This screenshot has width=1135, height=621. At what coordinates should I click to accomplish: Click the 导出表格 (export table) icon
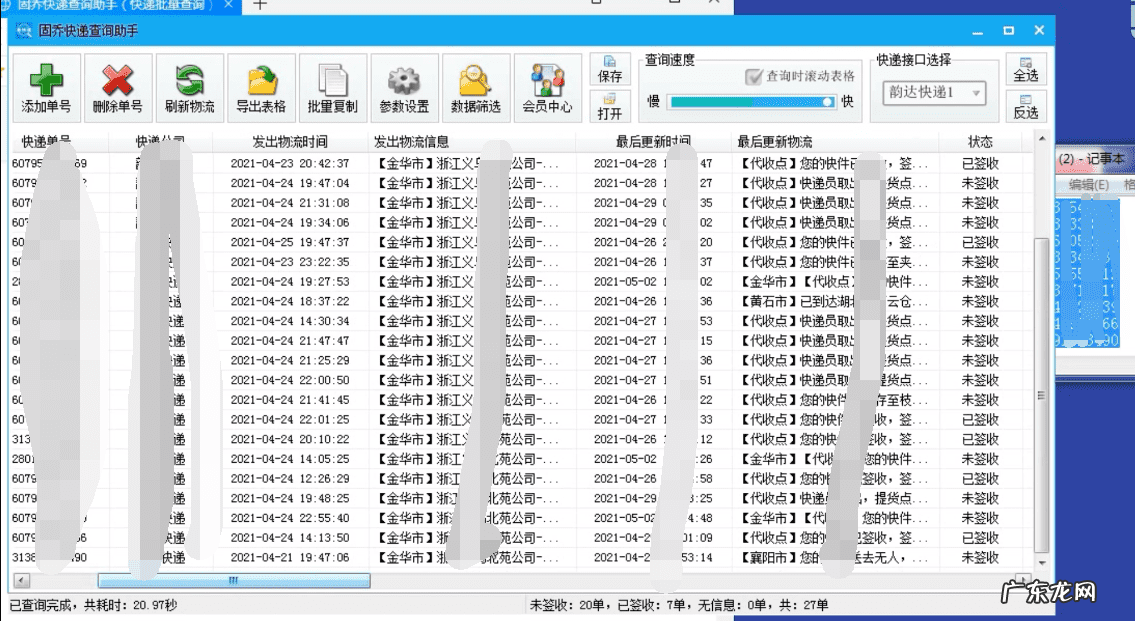(x=262, y=87)
